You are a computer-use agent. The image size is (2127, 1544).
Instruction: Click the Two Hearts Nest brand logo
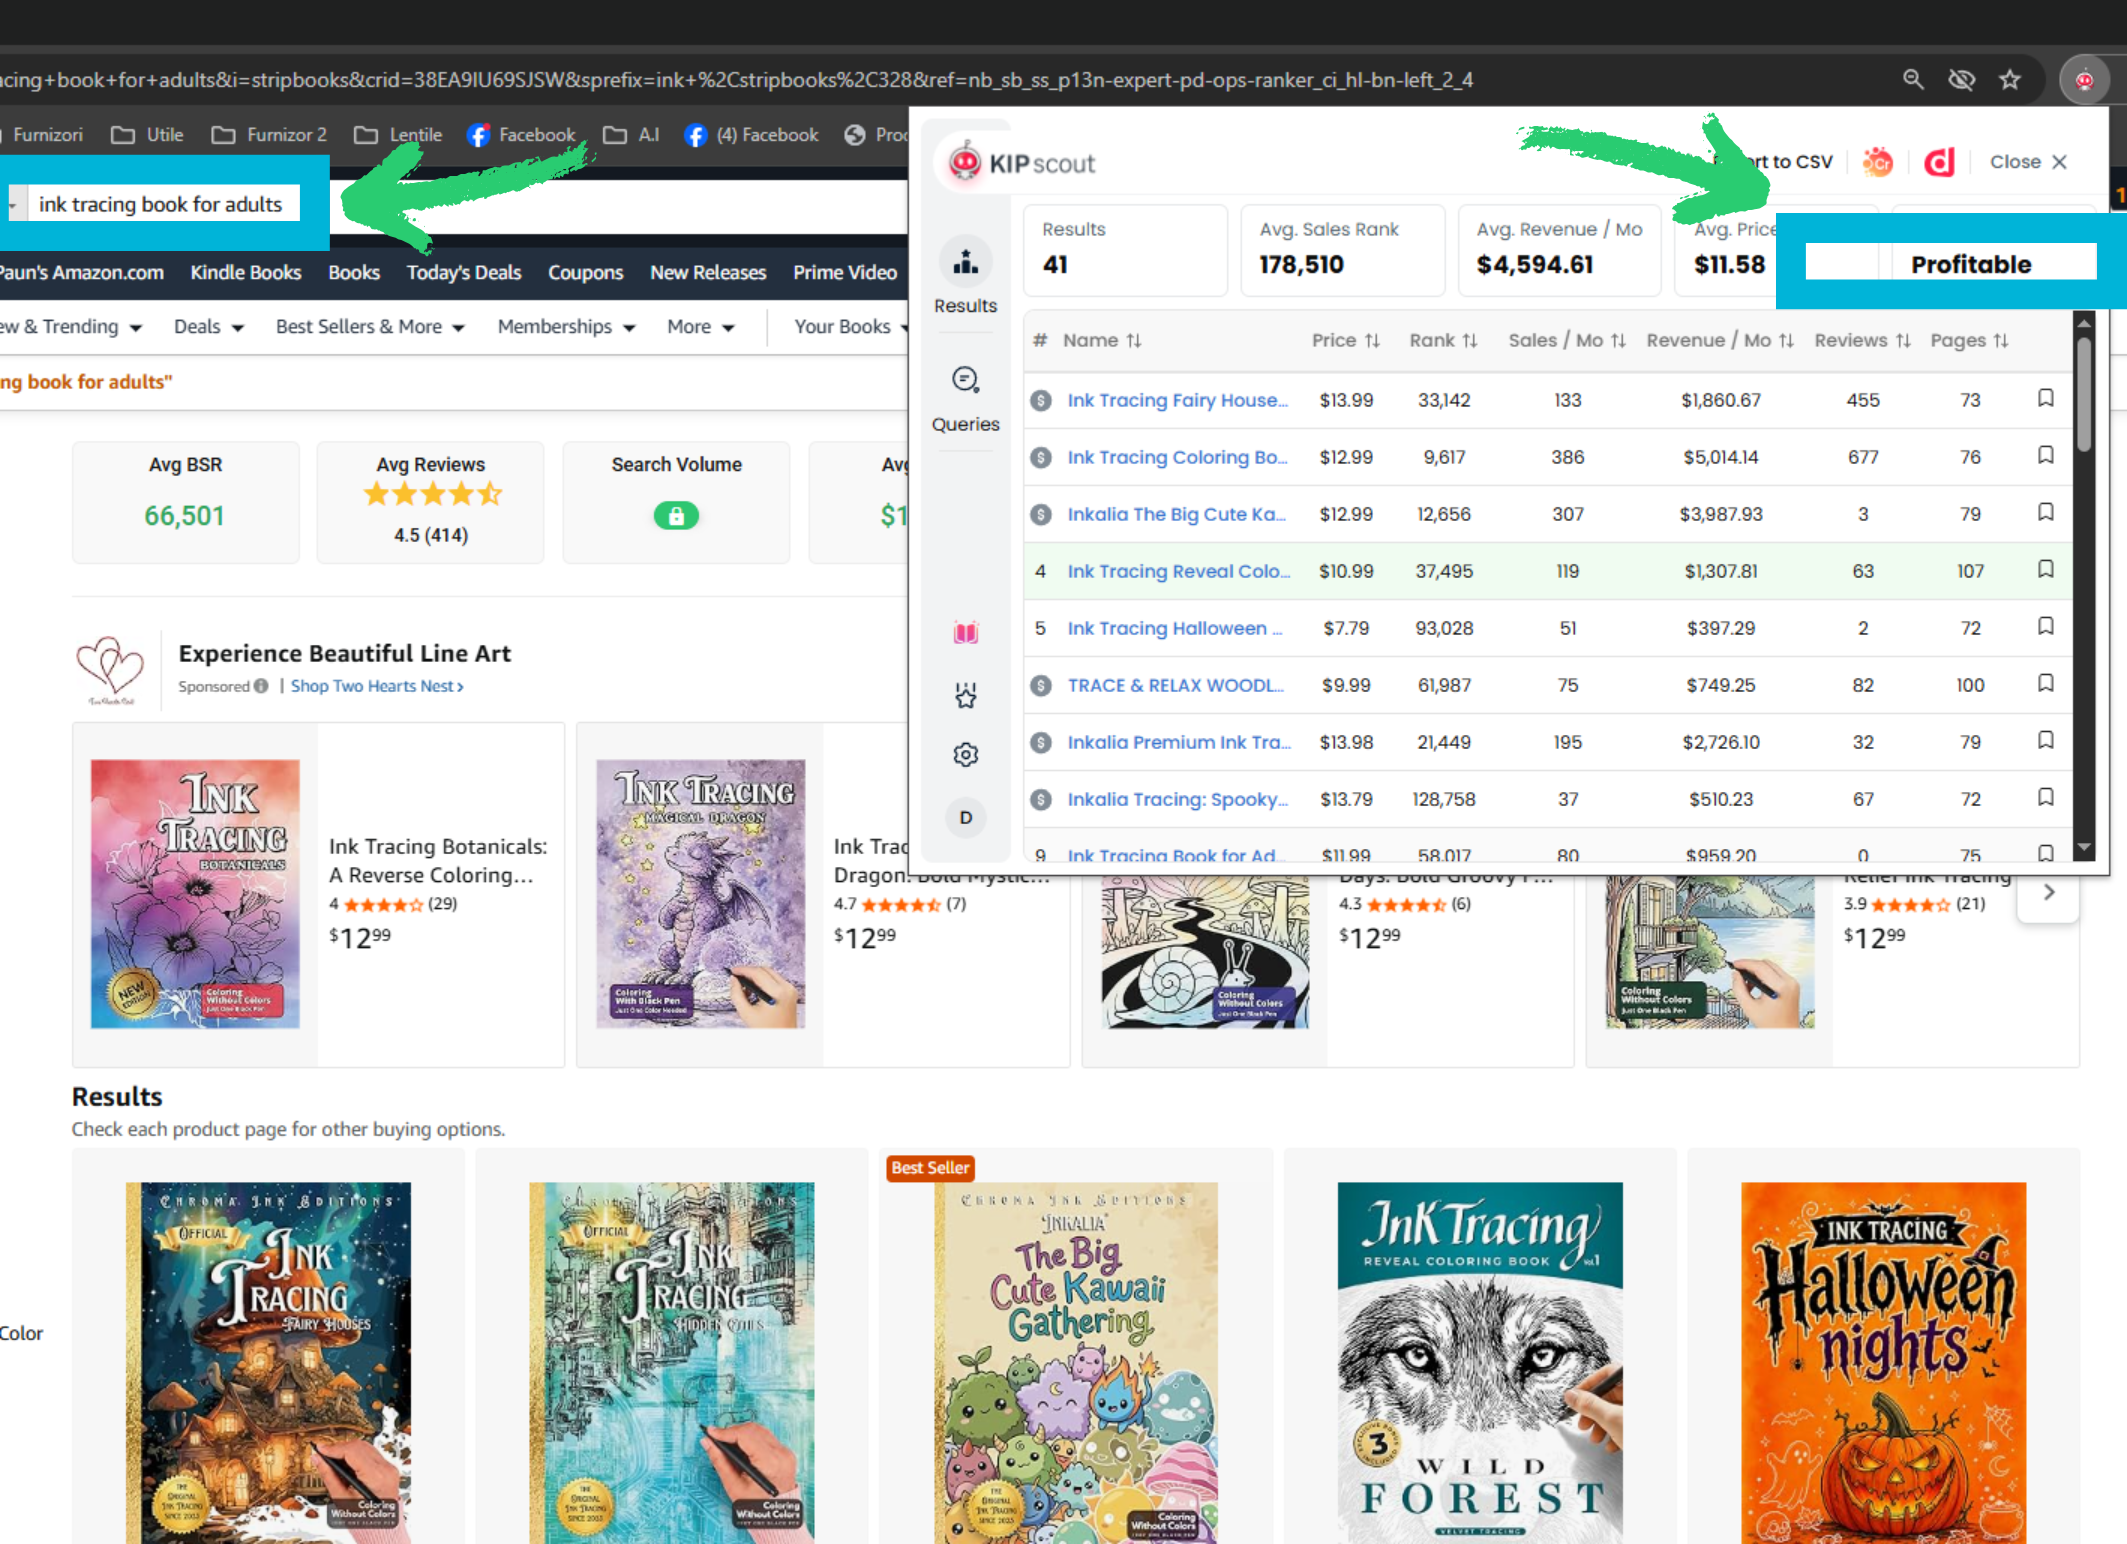pyautogui.click(x=110, y=668)
